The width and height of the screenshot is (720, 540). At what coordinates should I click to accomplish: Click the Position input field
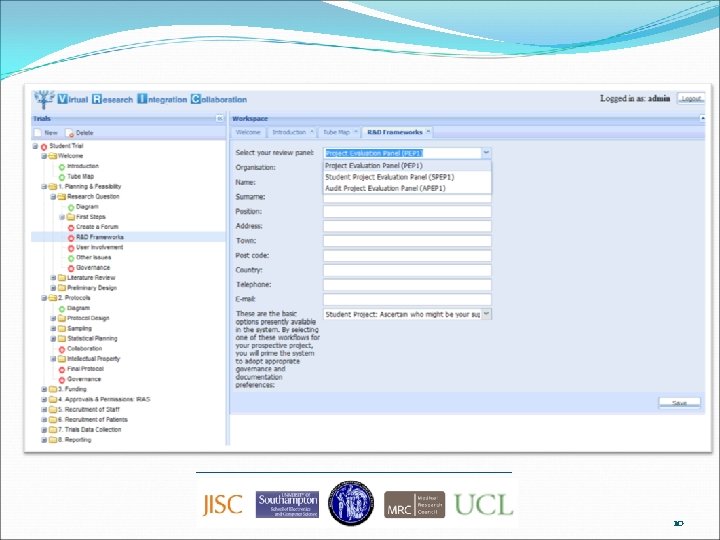click(x=407, y=212)
